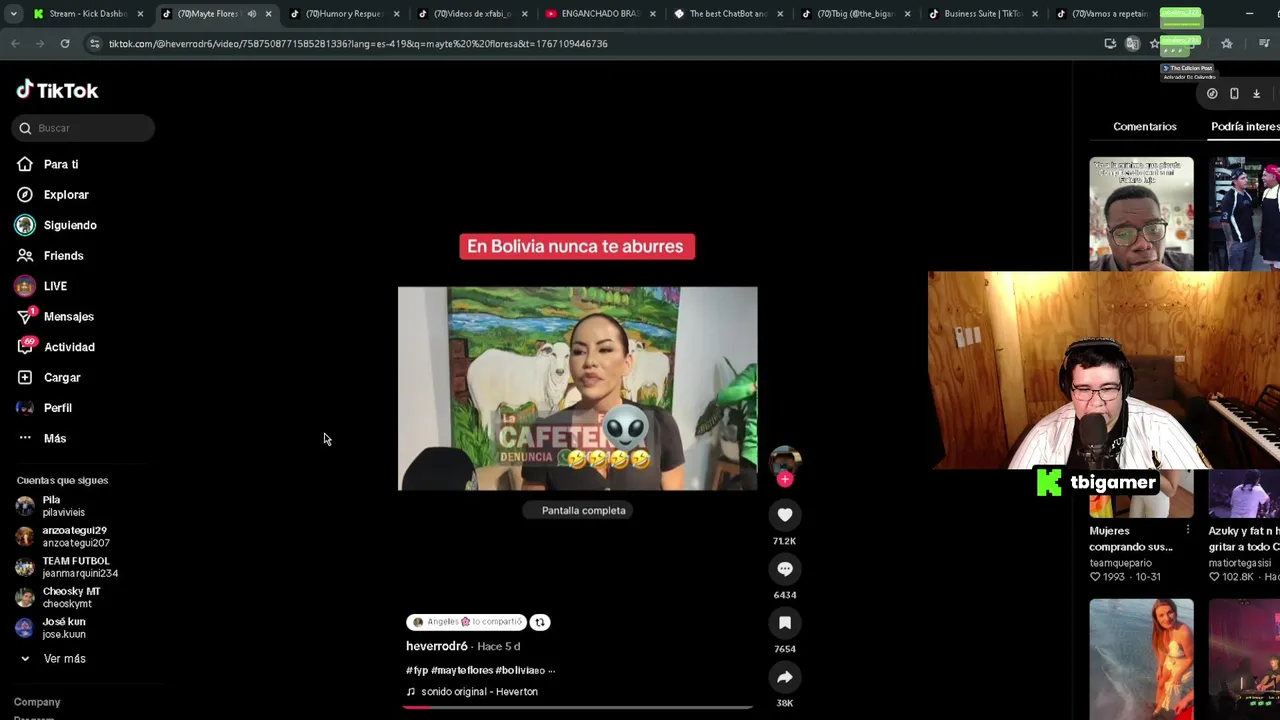Click the TikTok logo
The height and width of the screenshot is (720, 1280).
point(57,90)
